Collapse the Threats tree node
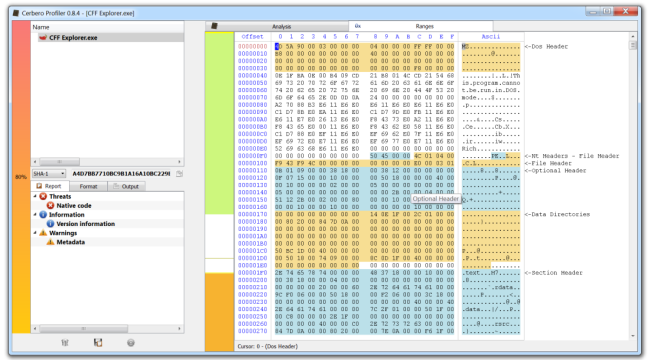The image size is (650, 360). point(35,196)
